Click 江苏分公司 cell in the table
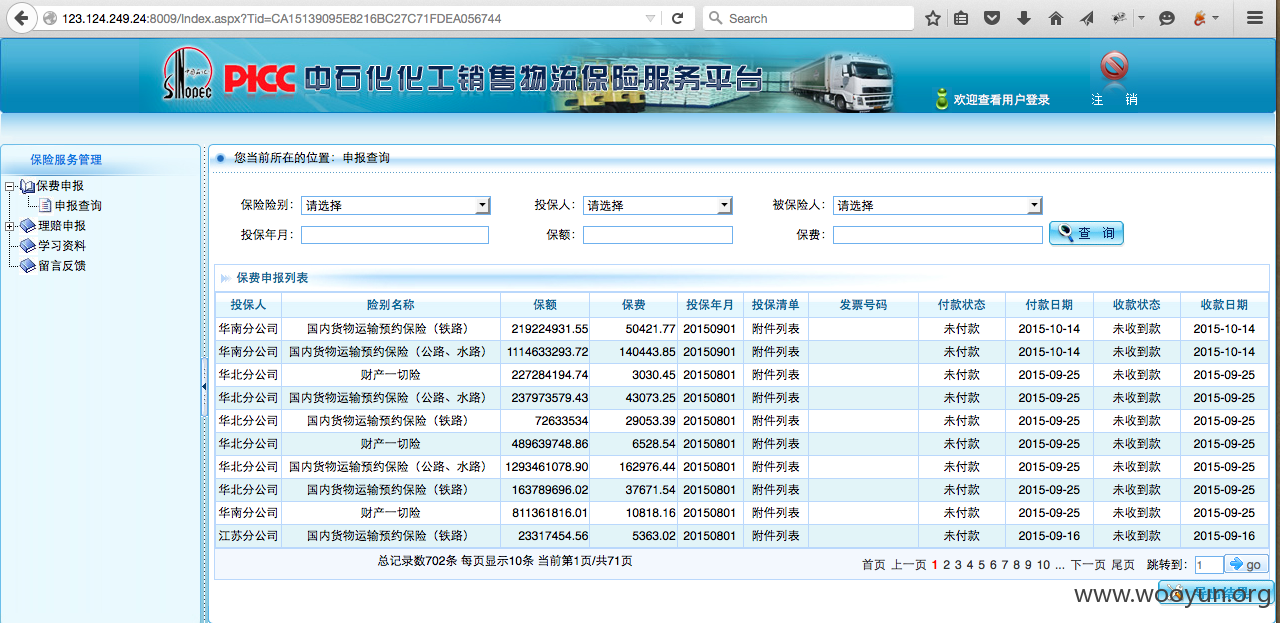Viewport: 1280px width, 623px height. point(248,536)
